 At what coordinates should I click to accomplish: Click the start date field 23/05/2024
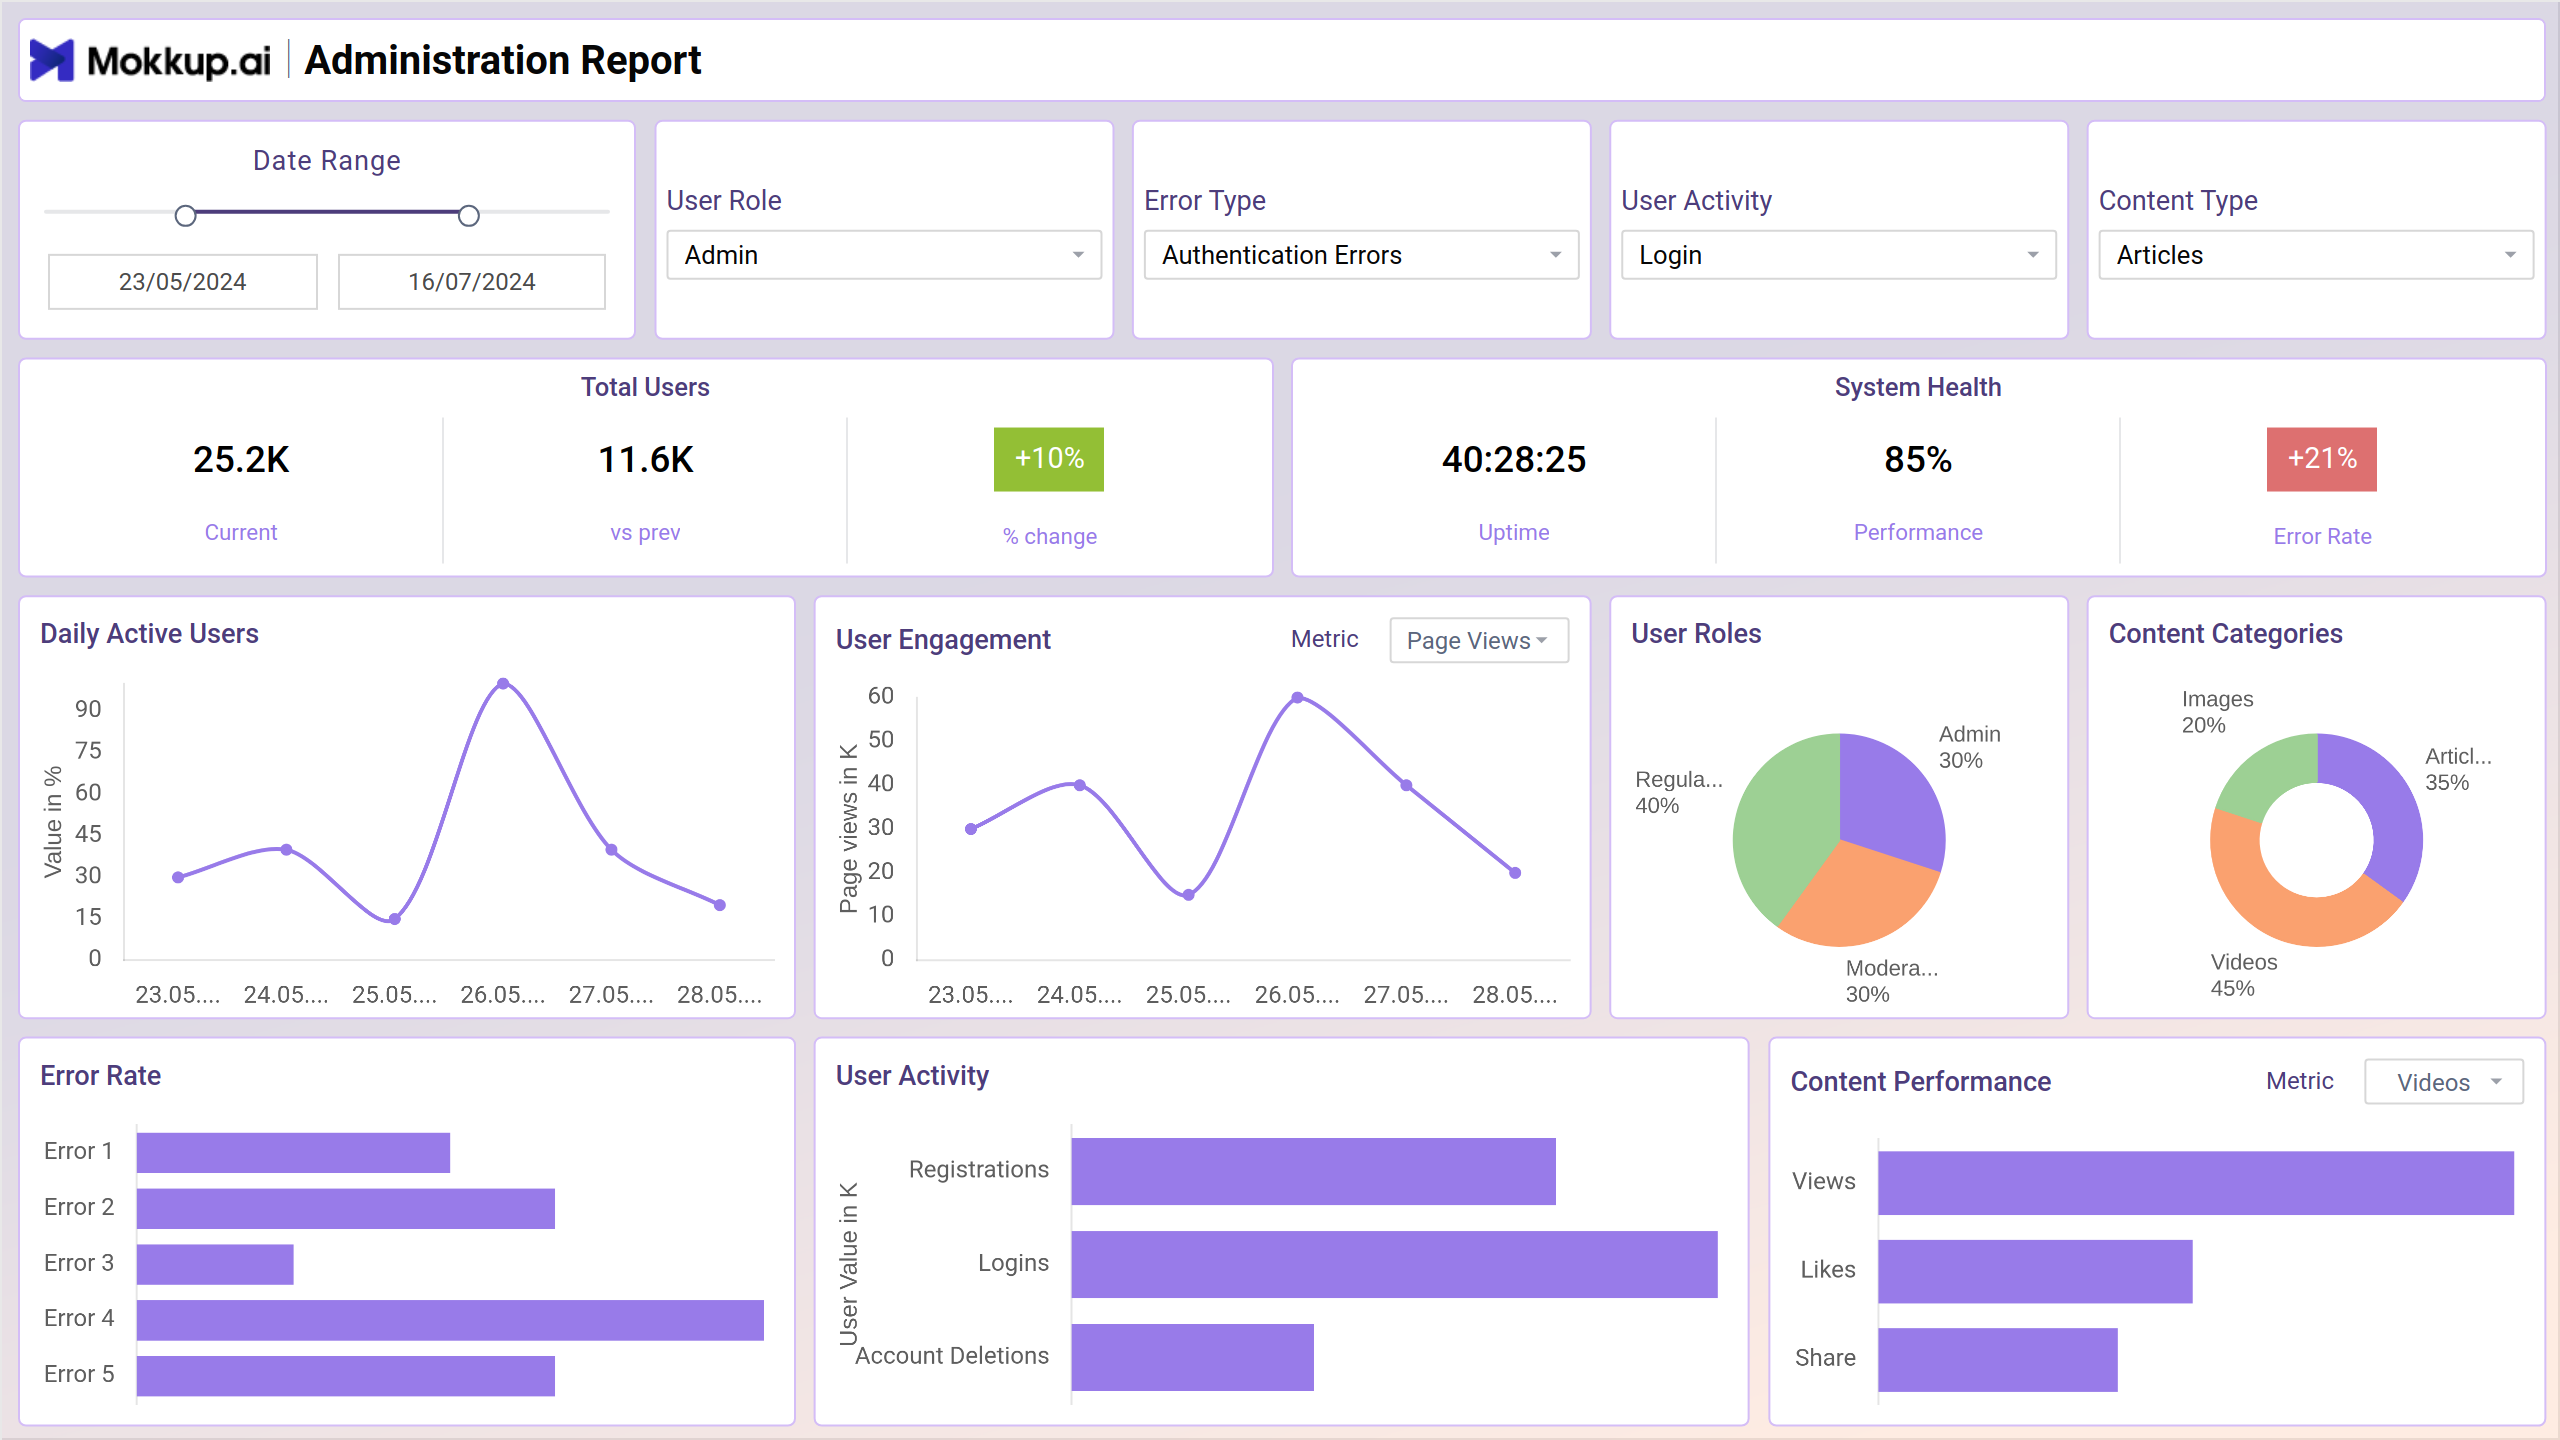pyautogui.click(x=183, y=282)
